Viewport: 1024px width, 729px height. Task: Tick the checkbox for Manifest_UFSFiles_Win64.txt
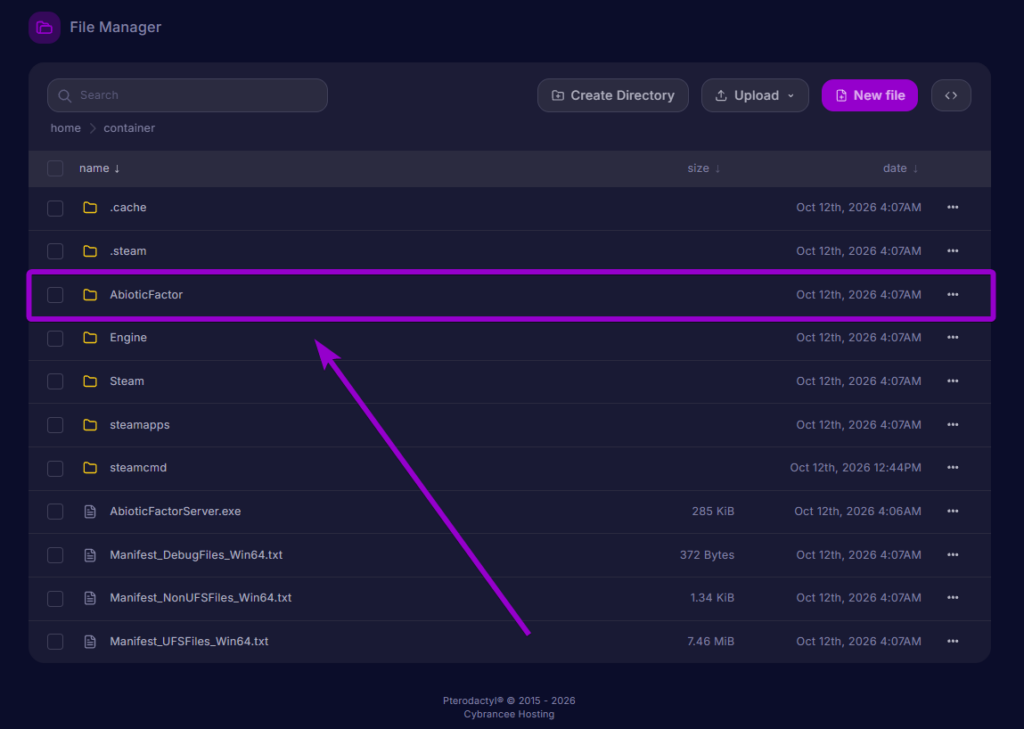pos(56,641)
